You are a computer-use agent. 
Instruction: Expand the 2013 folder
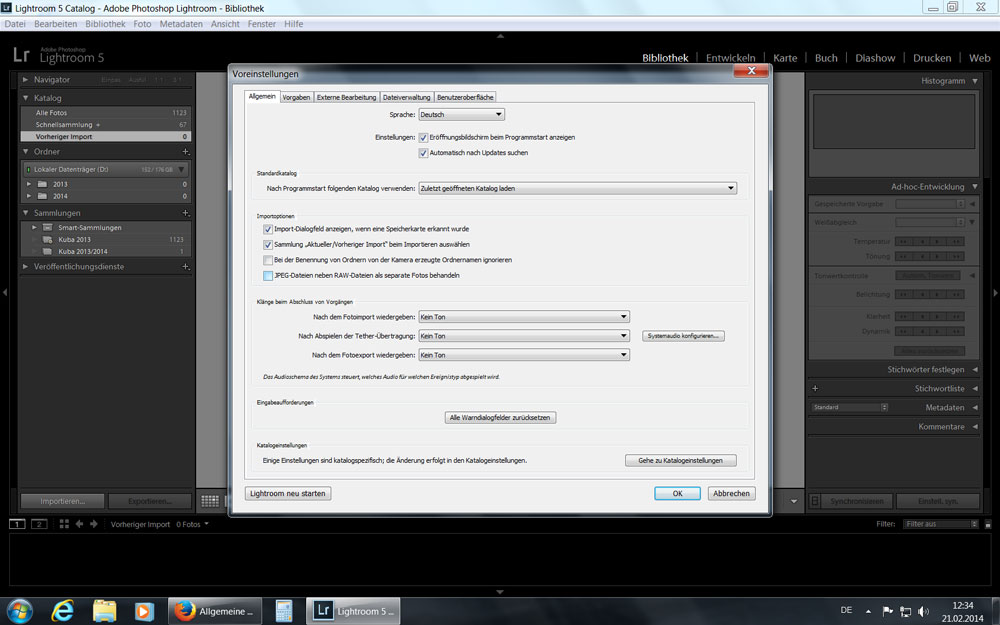click(29, 184)
